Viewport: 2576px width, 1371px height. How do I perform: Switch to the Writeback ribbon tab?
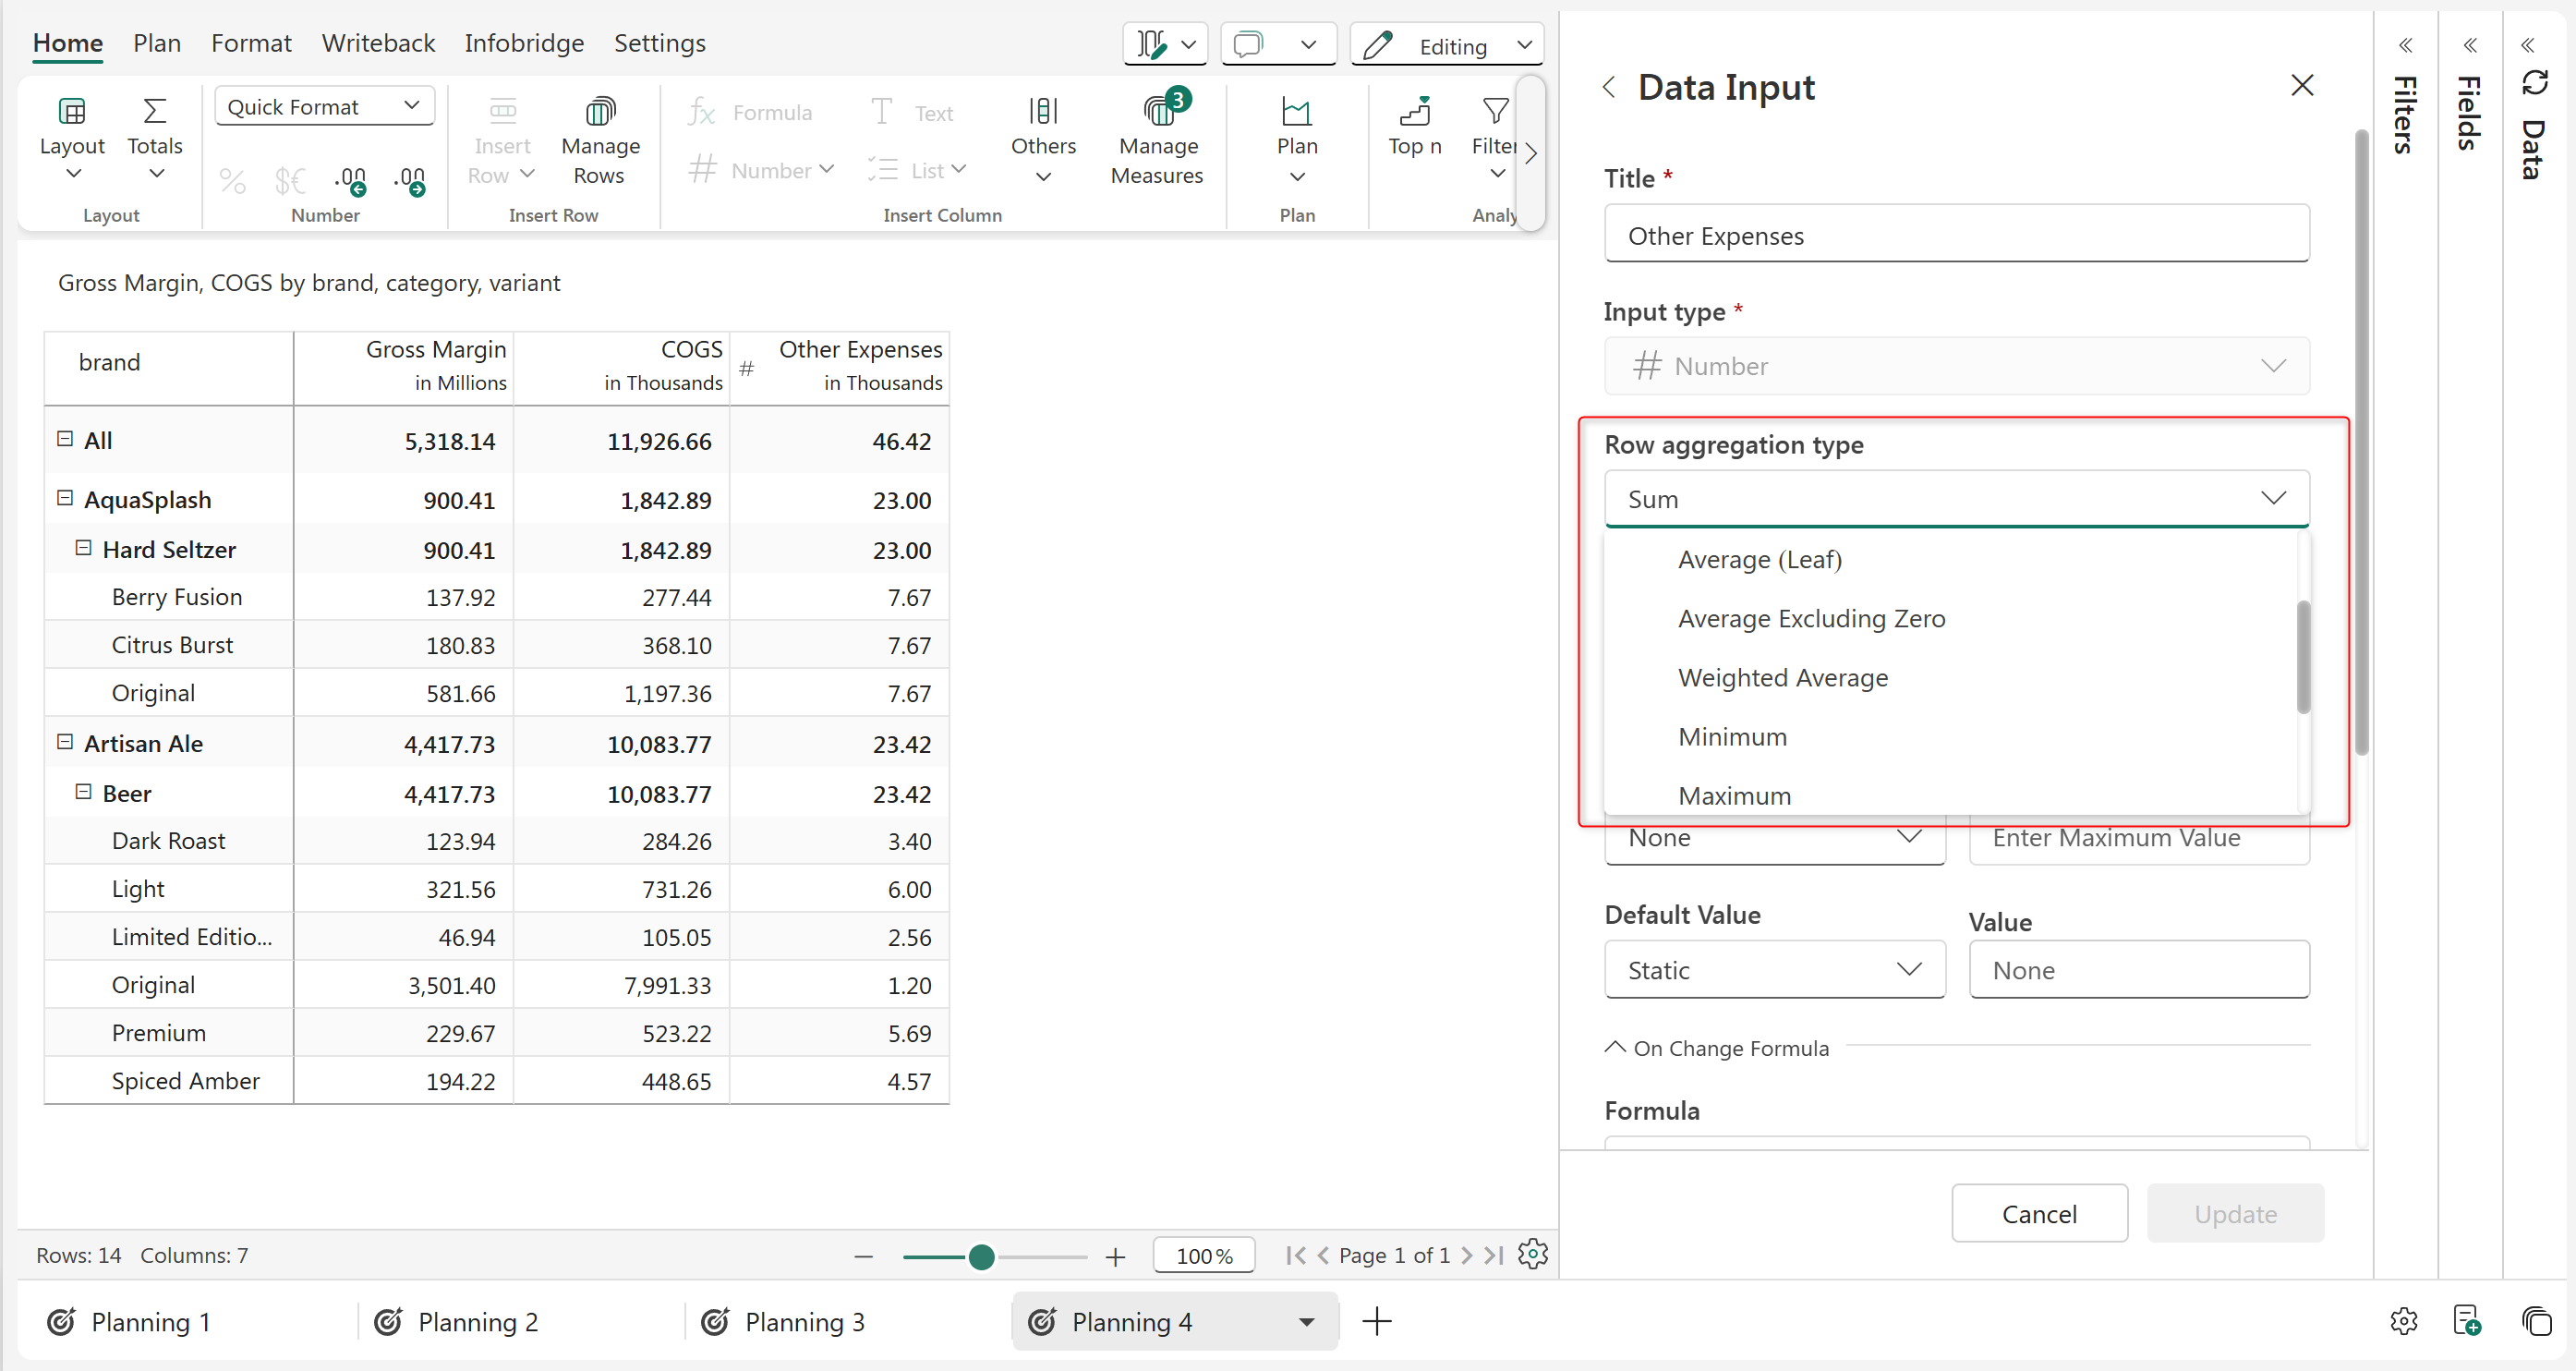(378, 43)
